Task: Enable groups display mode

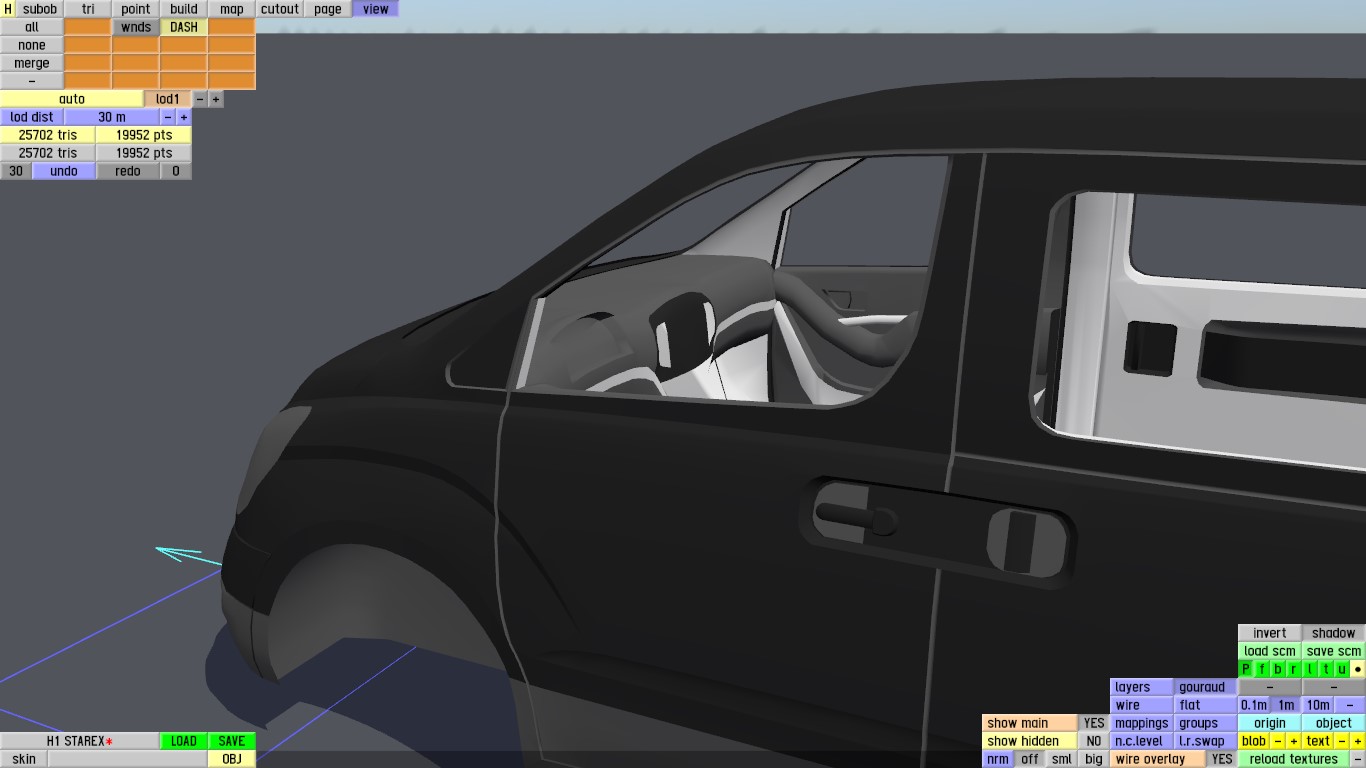Action: pos(1206,723)
